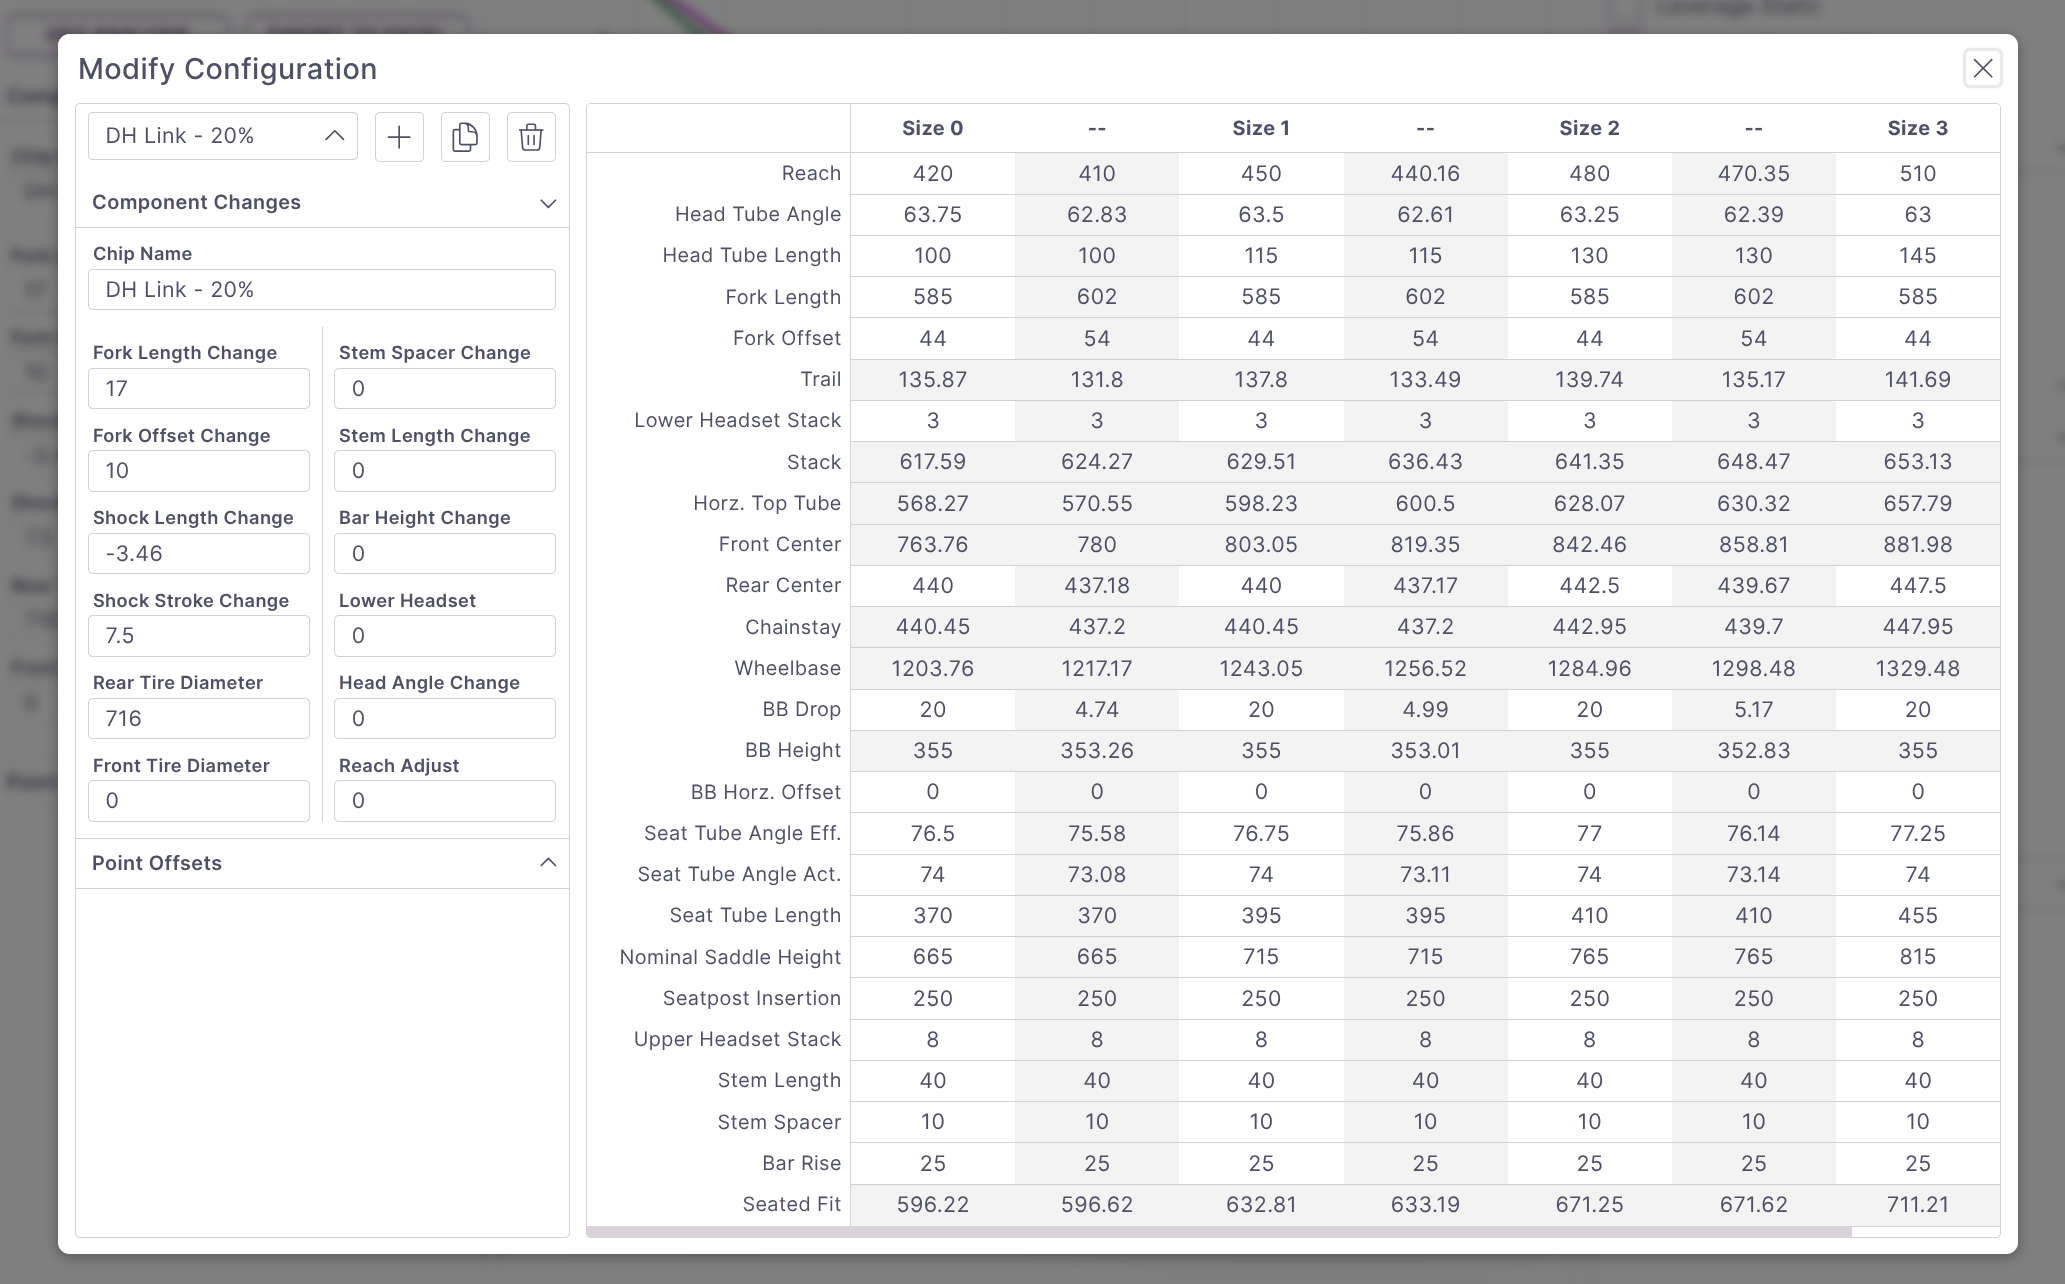Click the Head Angle Change field
The image size is (2065, 1284).
pyautogui.click(x=444, y=719)
